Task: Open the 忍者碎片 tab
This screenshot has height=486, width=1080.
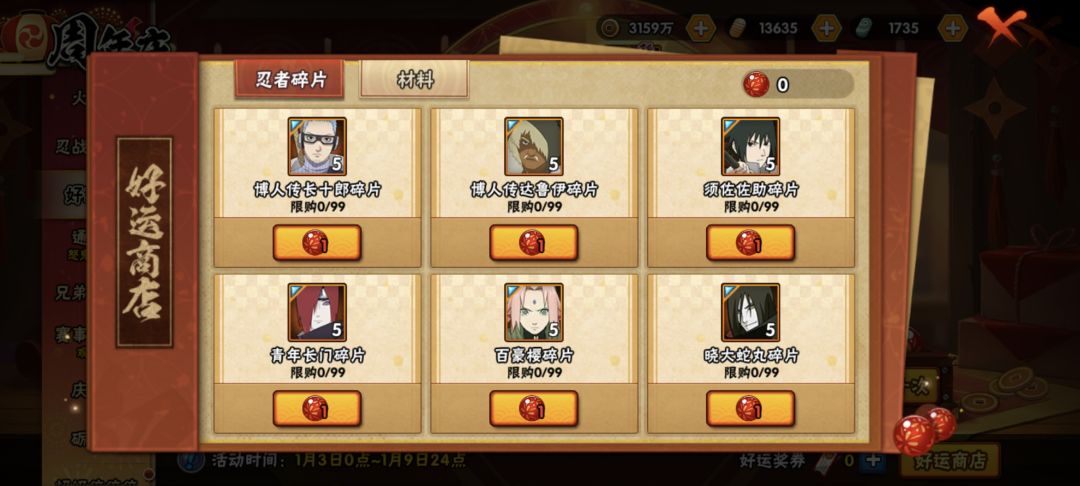Action: (289, 79)
